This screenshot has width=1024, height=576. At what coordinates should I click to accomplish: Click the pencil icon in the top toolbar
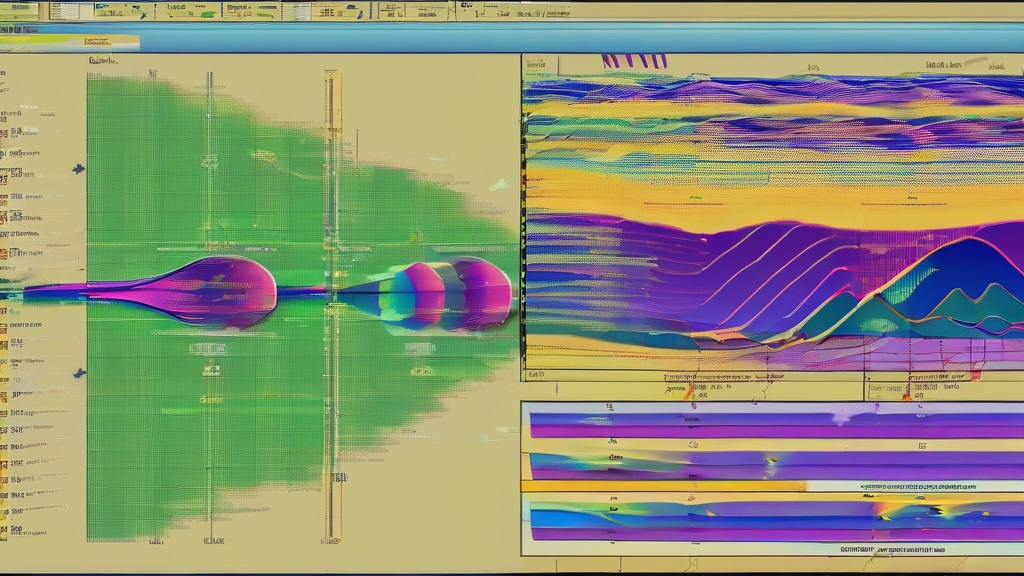pos(360,13)
